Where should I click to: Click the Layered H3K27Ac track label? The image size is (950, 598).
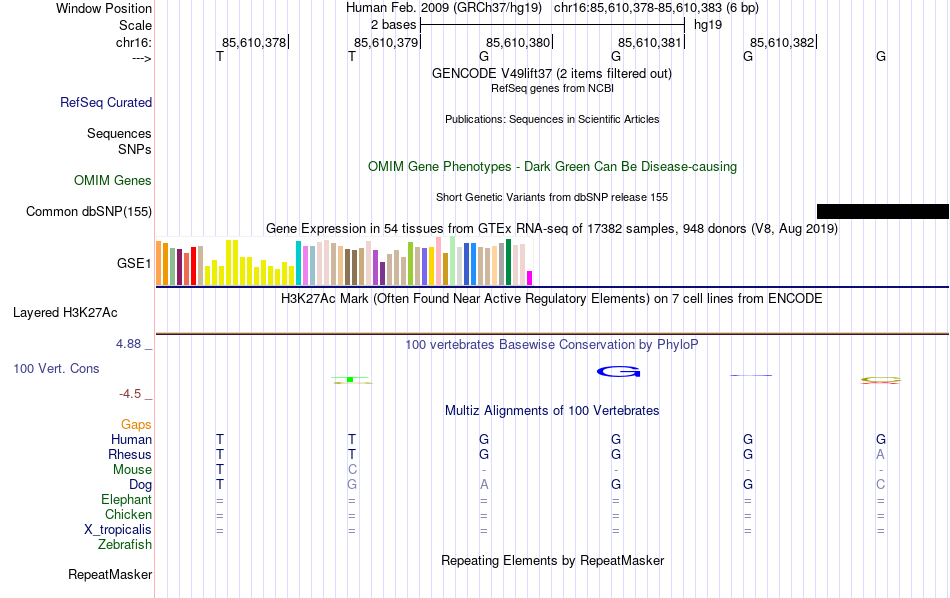coord(65,313)
